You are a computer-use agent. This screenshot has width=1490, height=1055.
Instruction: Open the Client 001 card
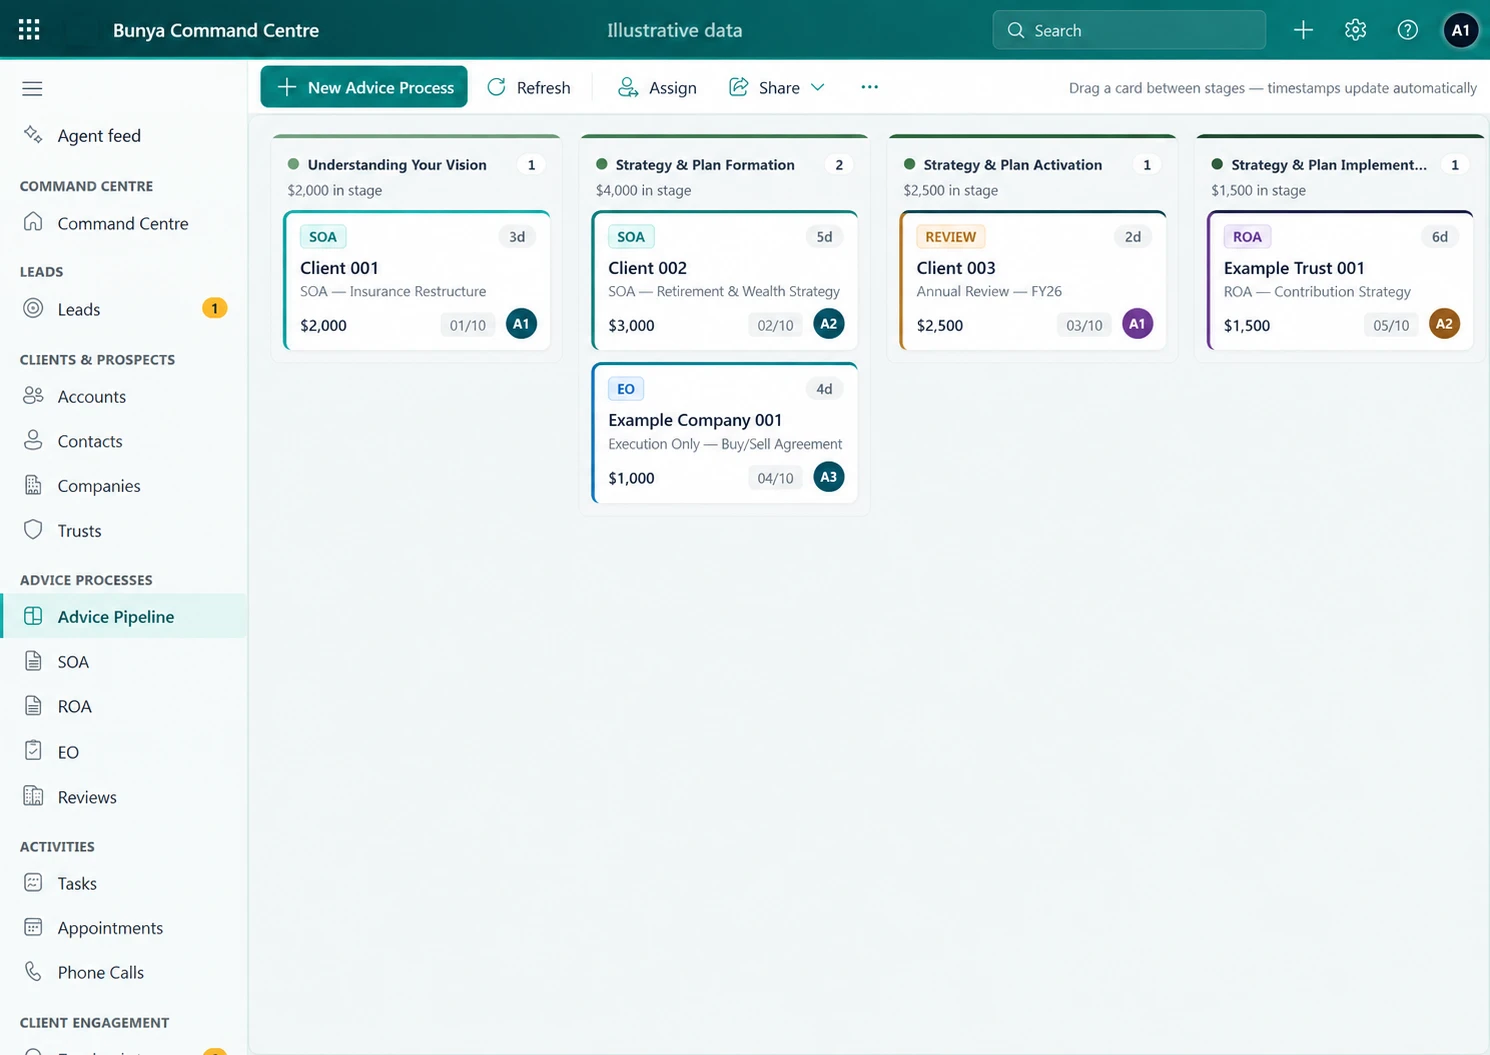pos(417,280)
